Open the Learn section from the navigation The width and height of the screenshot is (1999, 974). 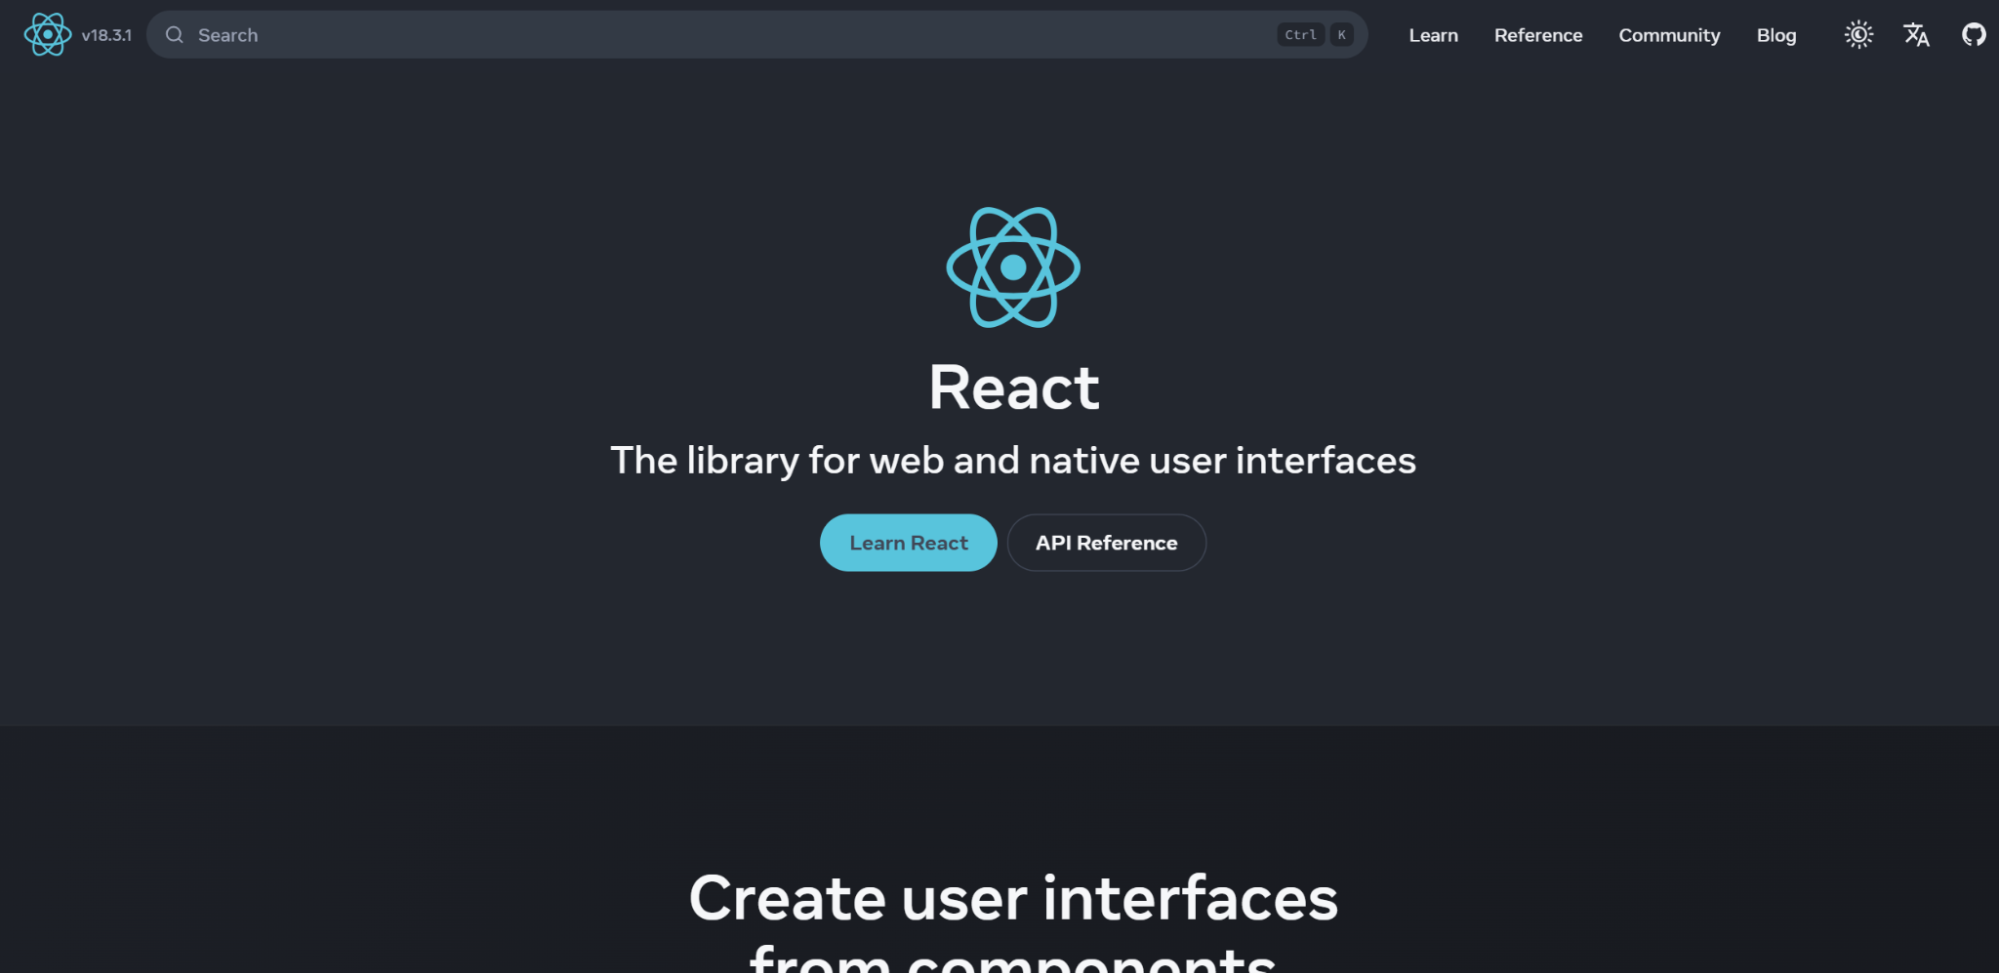pyautogui.click(x=1432, y=34)
